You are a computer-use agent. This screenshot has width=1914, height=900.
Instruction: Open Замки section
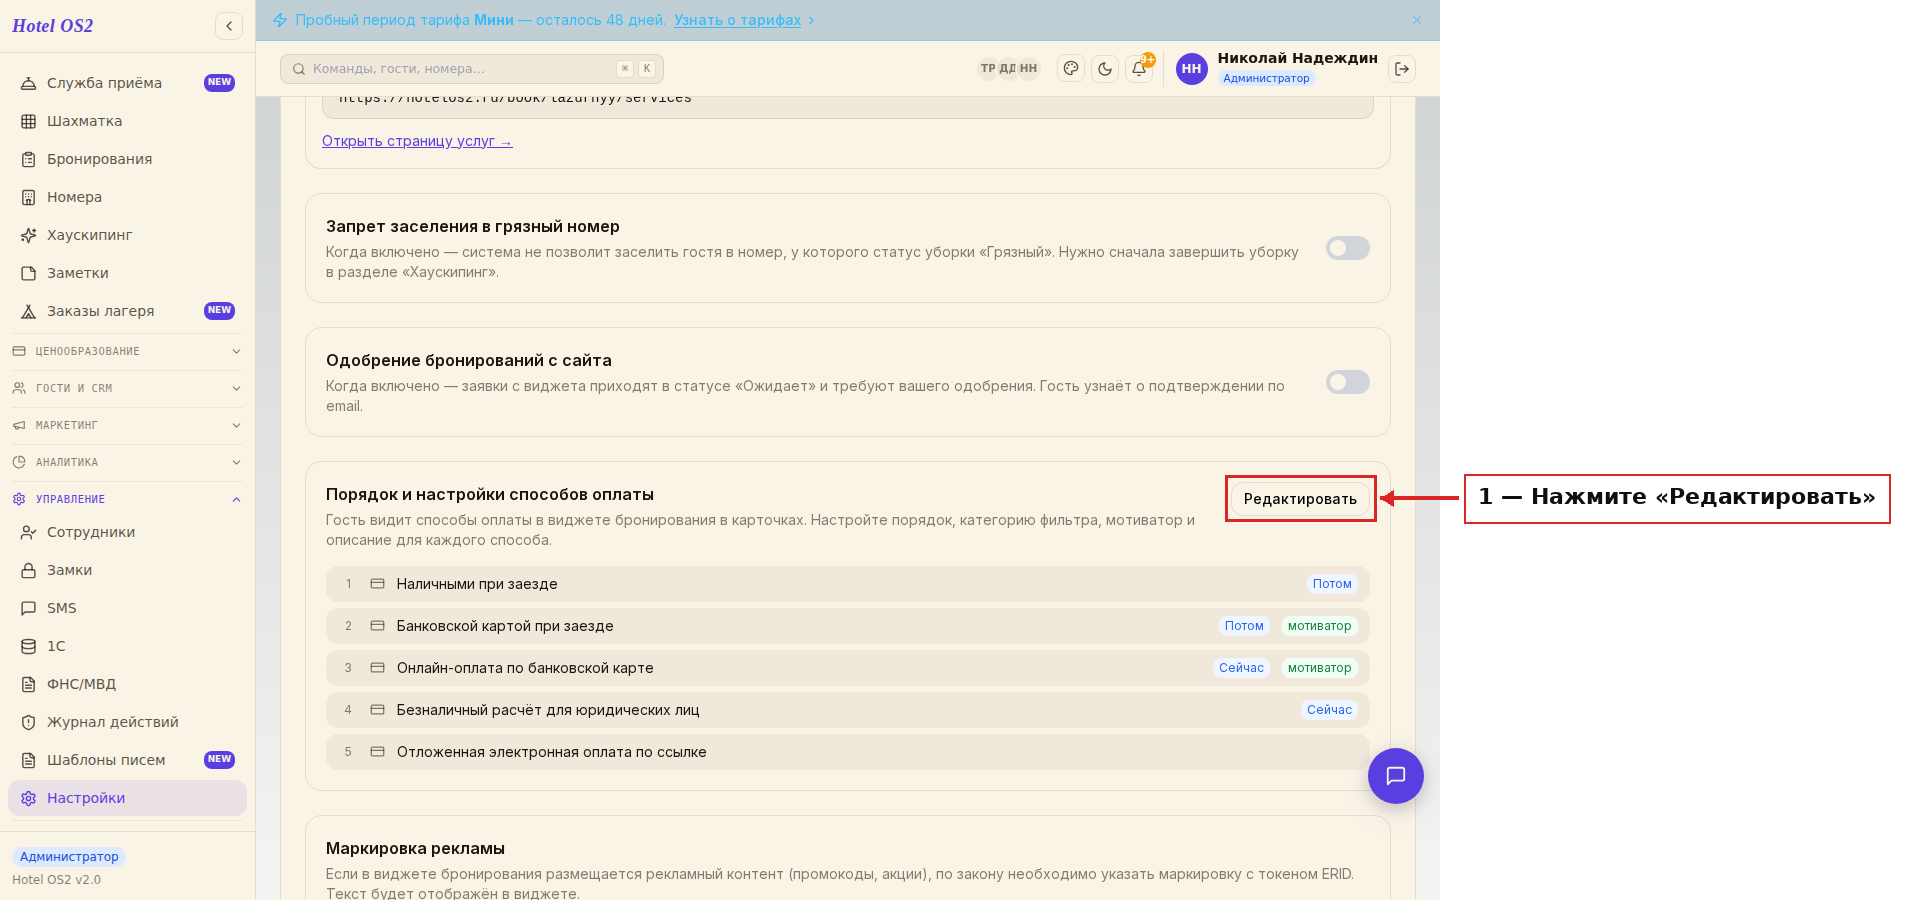click(127, 570)
